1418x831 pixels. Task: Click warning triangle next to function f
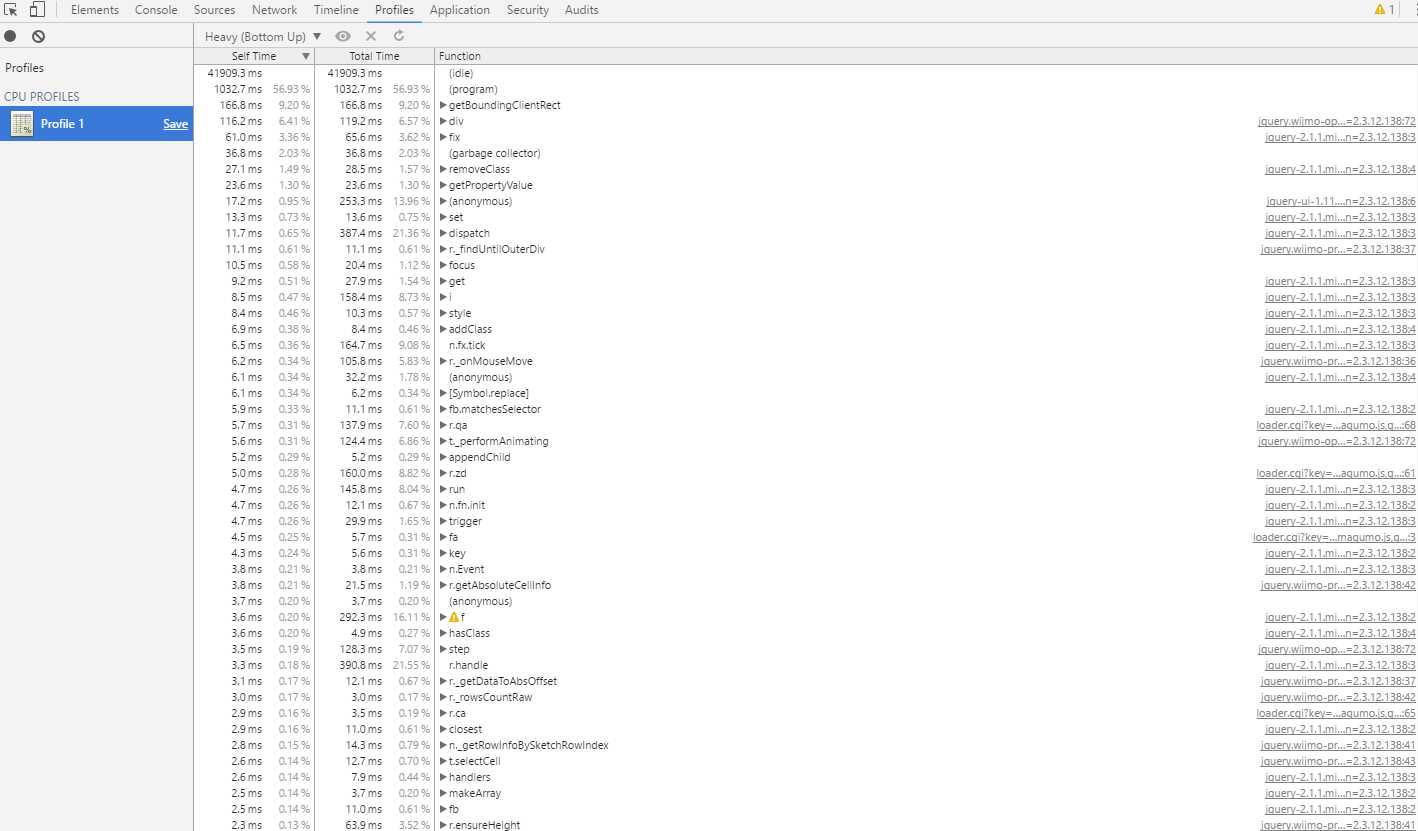point(454,617)
